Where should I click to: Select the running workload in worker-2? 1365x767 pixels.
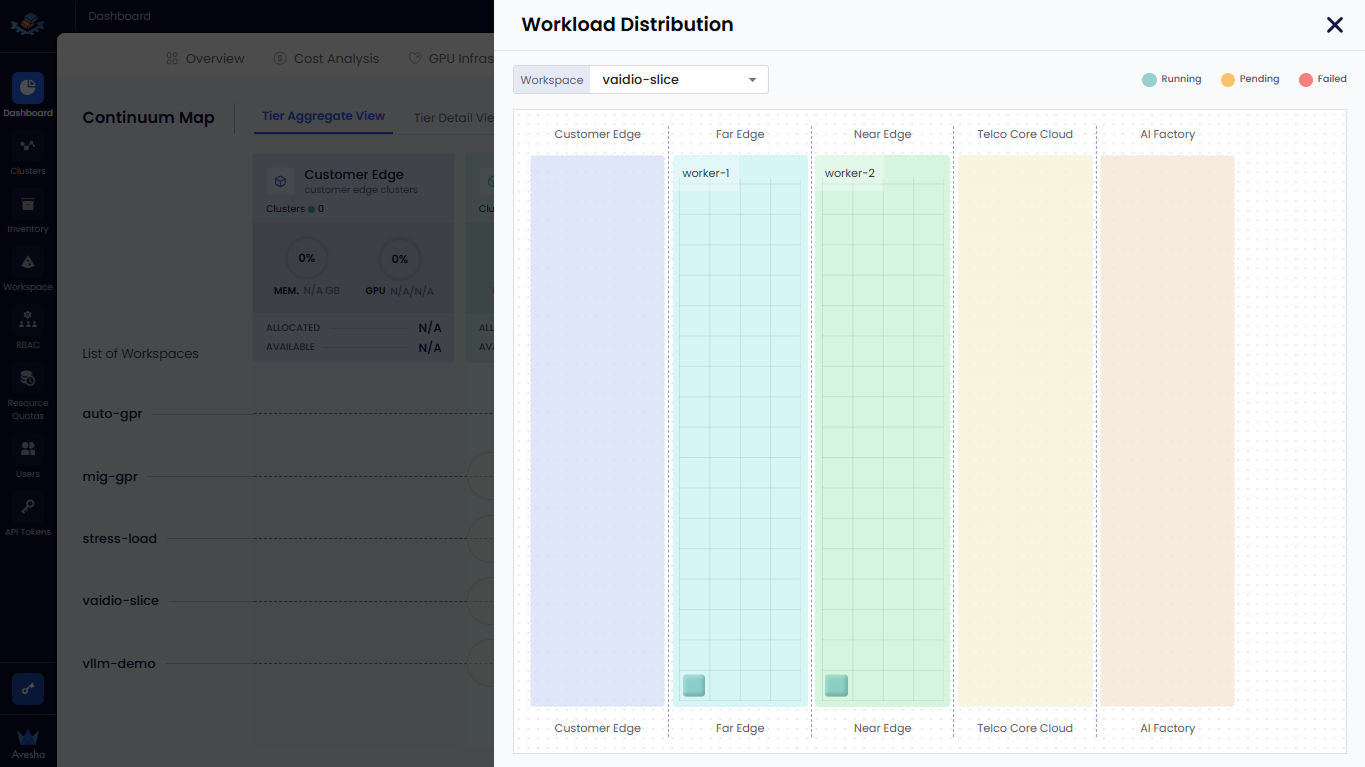tap(837, 685)
